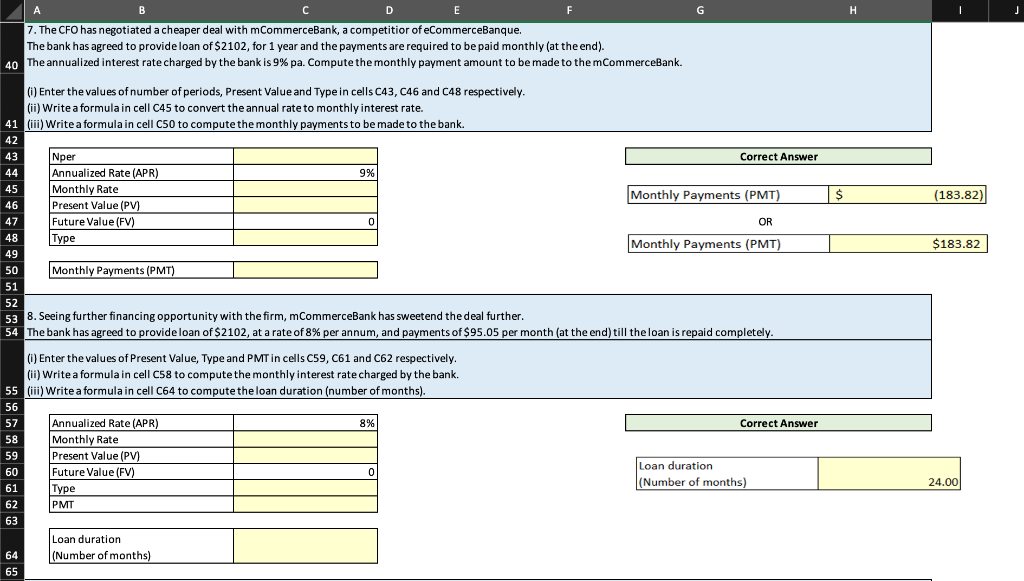Viewport: 1024px width, 581px height.
Task: Click the 8% Annualized Rate cell C57
Action: point(305,423)
